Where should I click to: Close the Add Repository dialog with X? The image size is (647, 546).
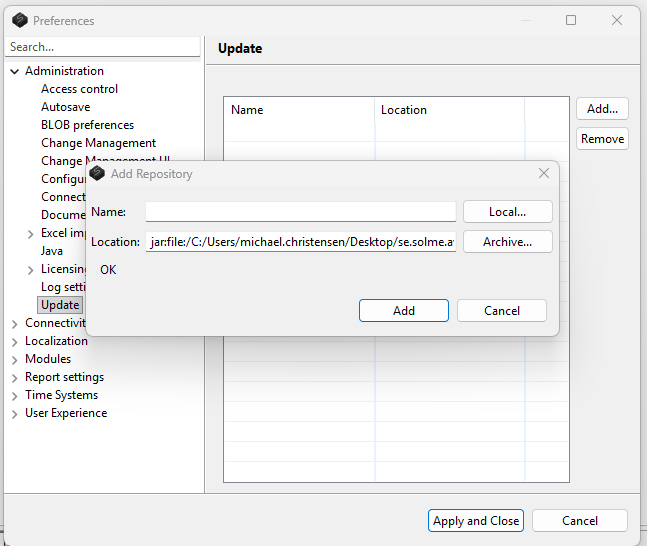544,173
